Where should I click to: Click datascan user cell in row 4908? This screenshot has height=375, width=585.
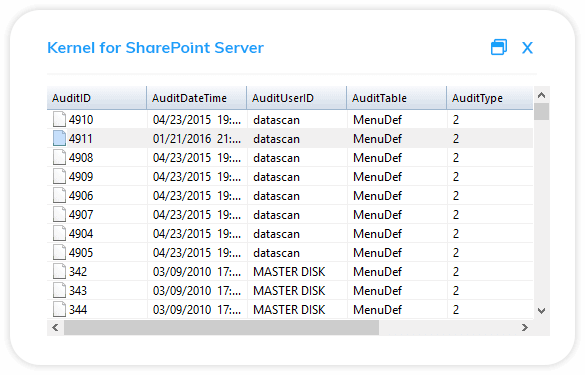(297, 158)
